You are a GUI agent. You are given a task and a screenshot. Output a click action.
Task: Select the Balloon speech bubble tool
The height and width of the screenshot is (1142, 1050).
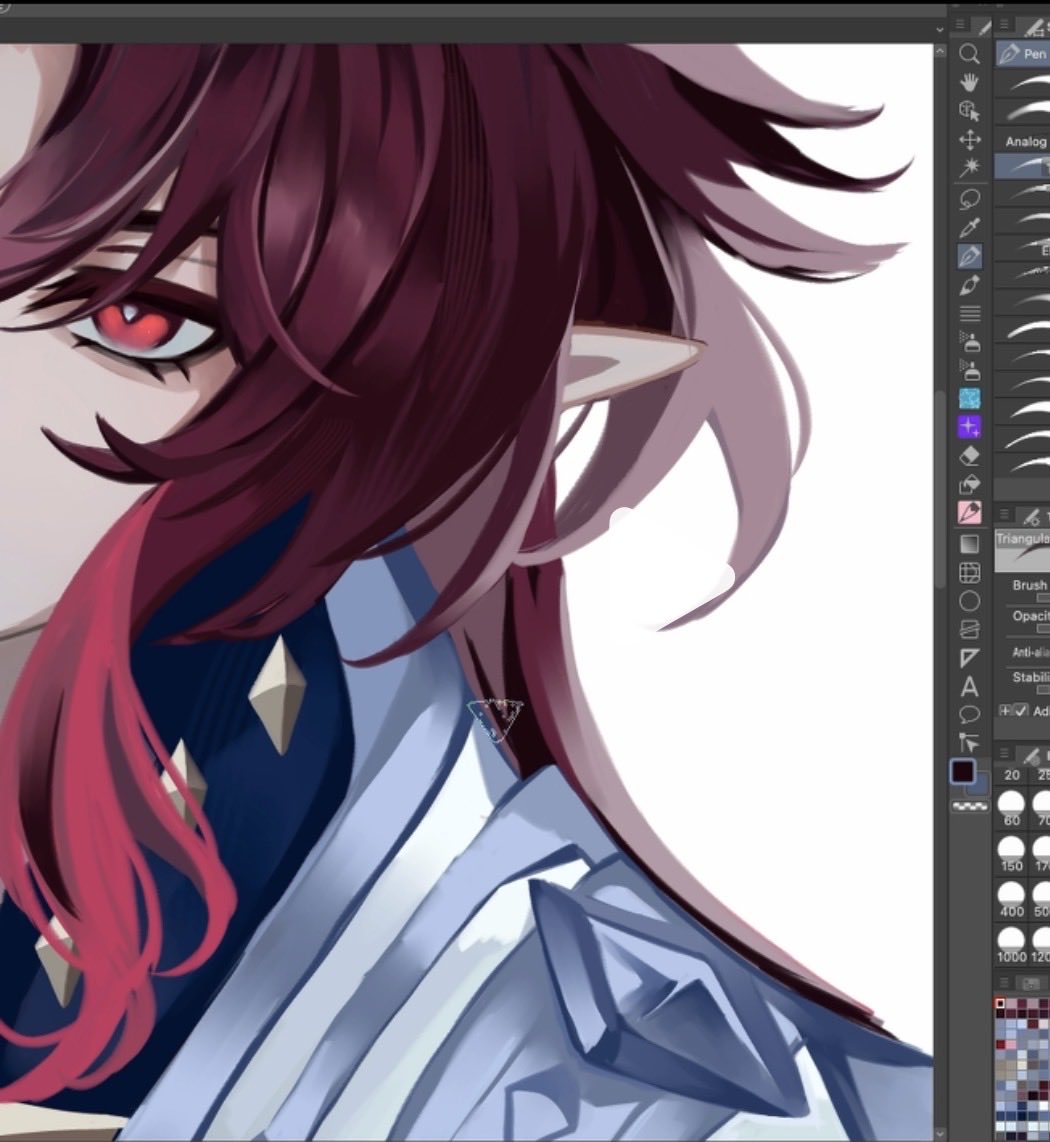969,714
